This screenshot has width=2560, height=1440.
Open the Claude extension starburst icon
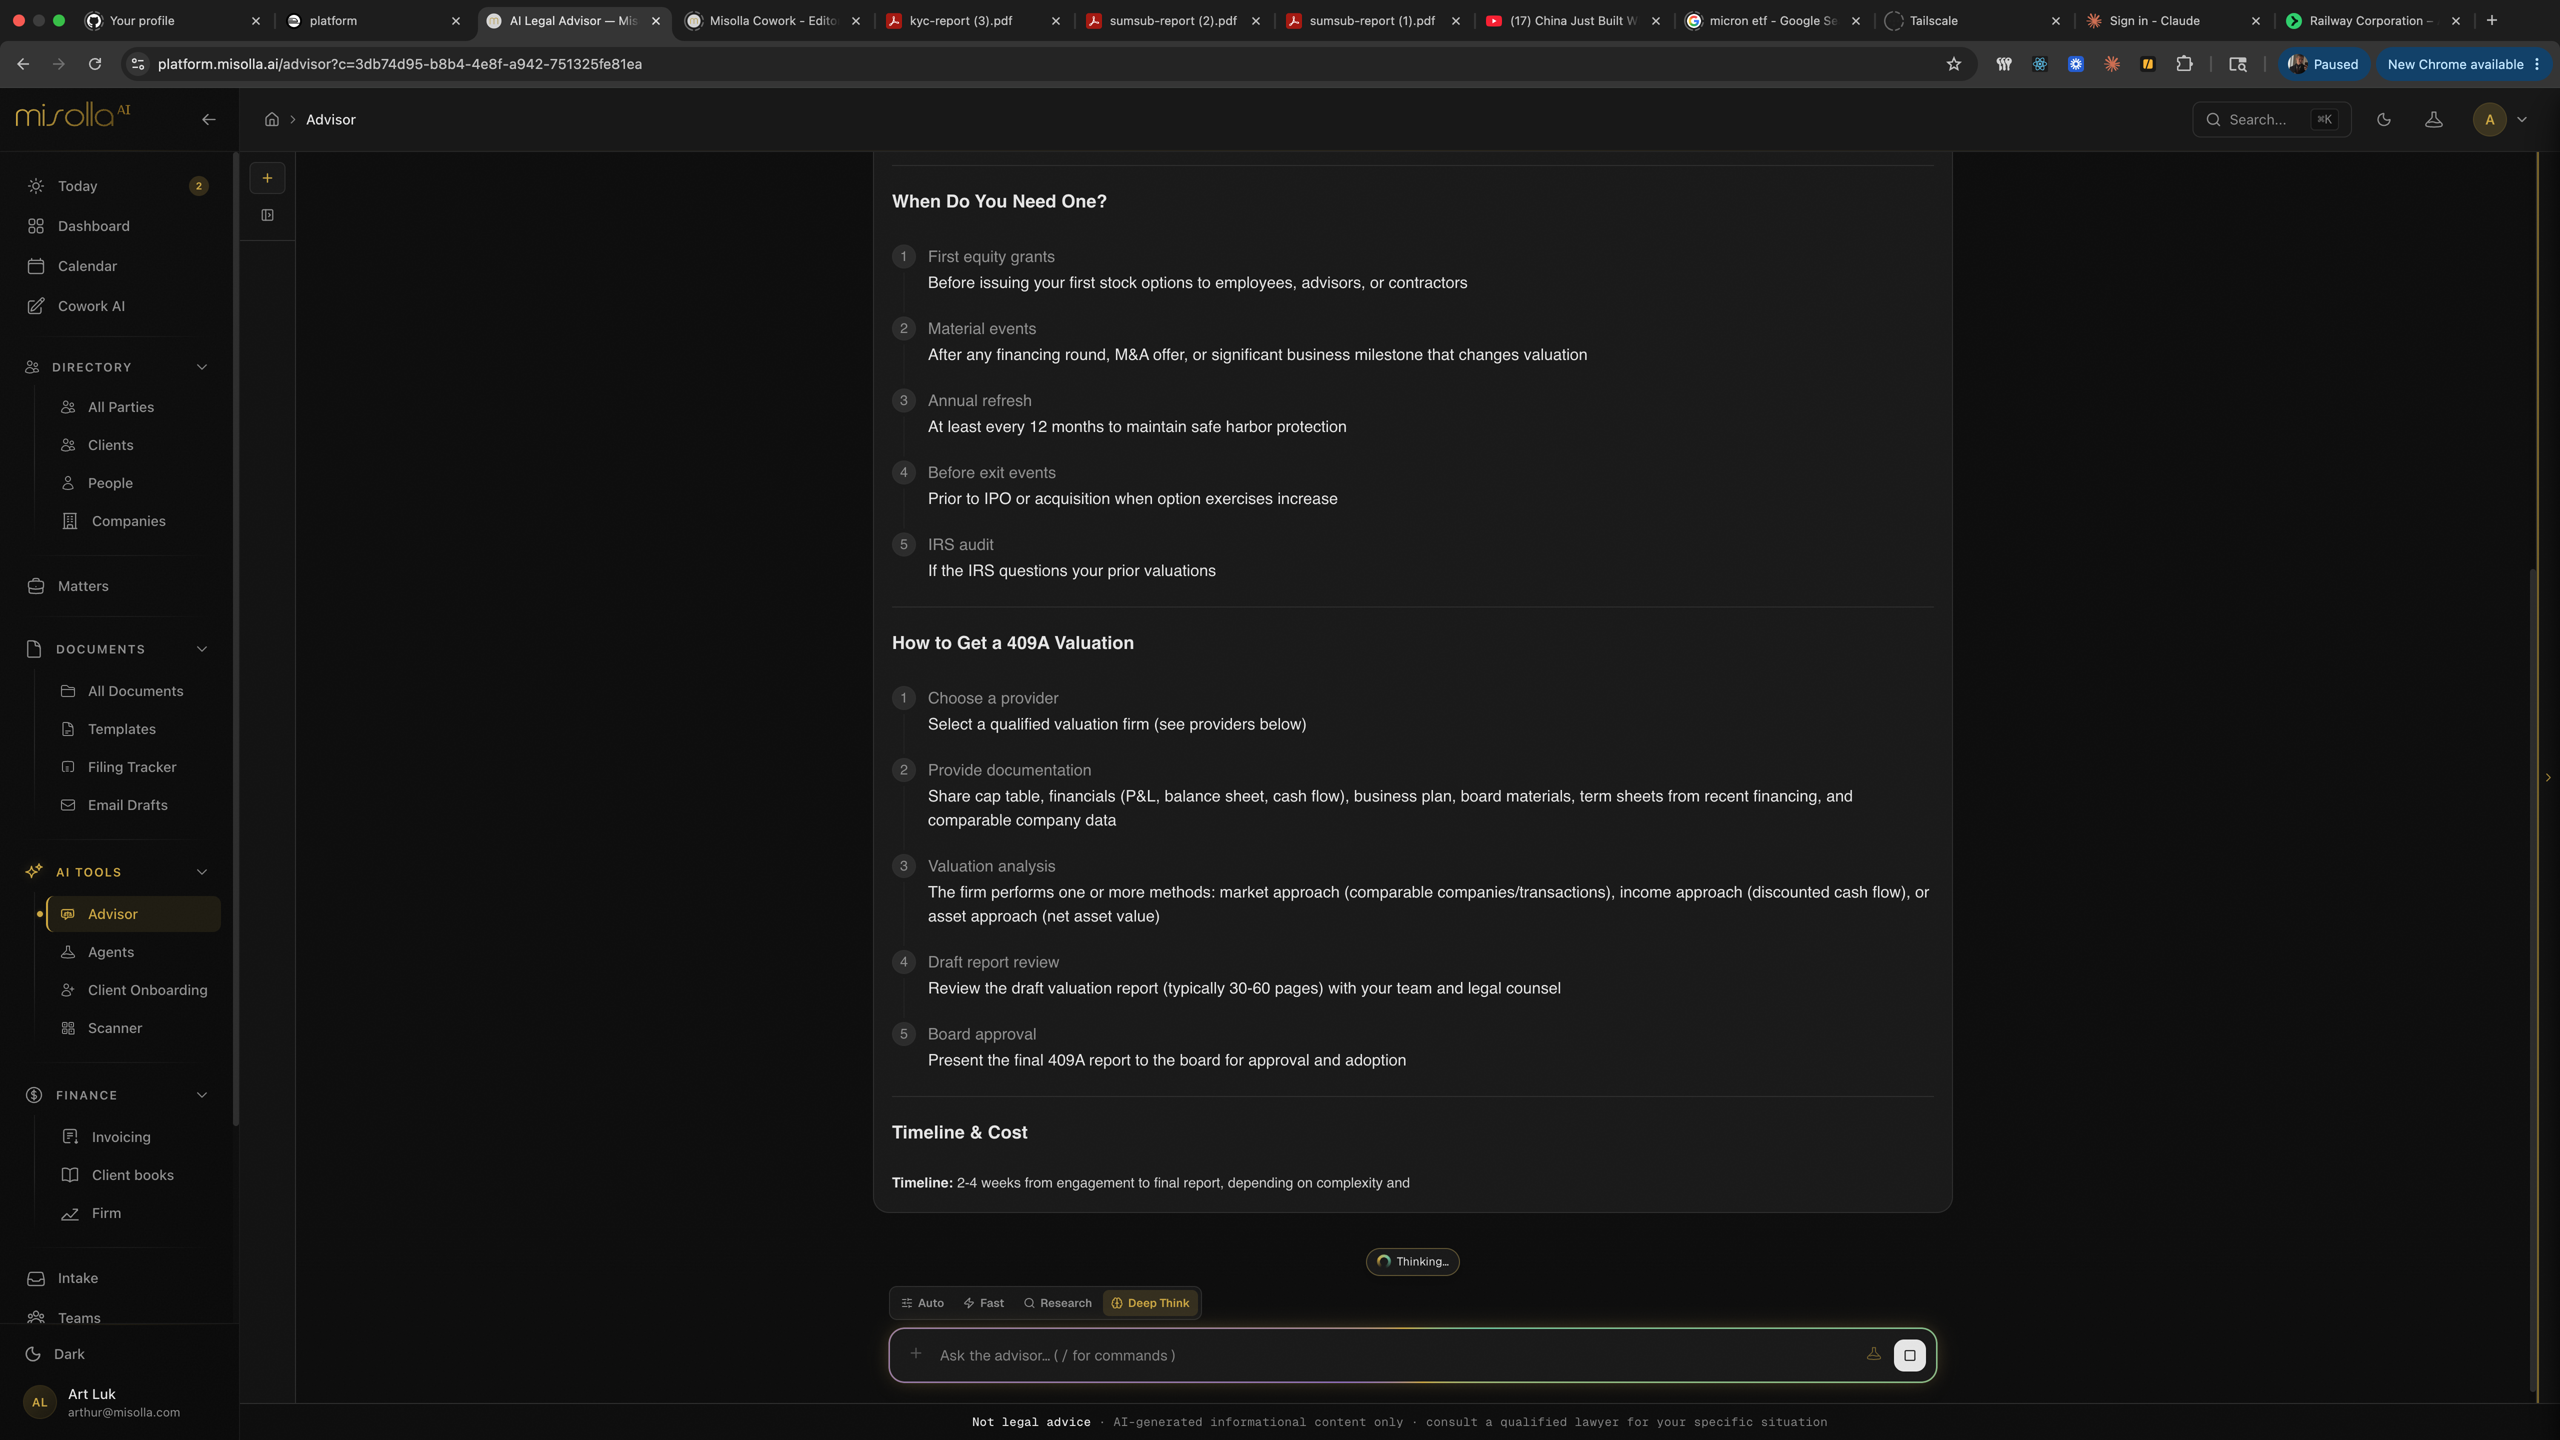(2112, 64)
